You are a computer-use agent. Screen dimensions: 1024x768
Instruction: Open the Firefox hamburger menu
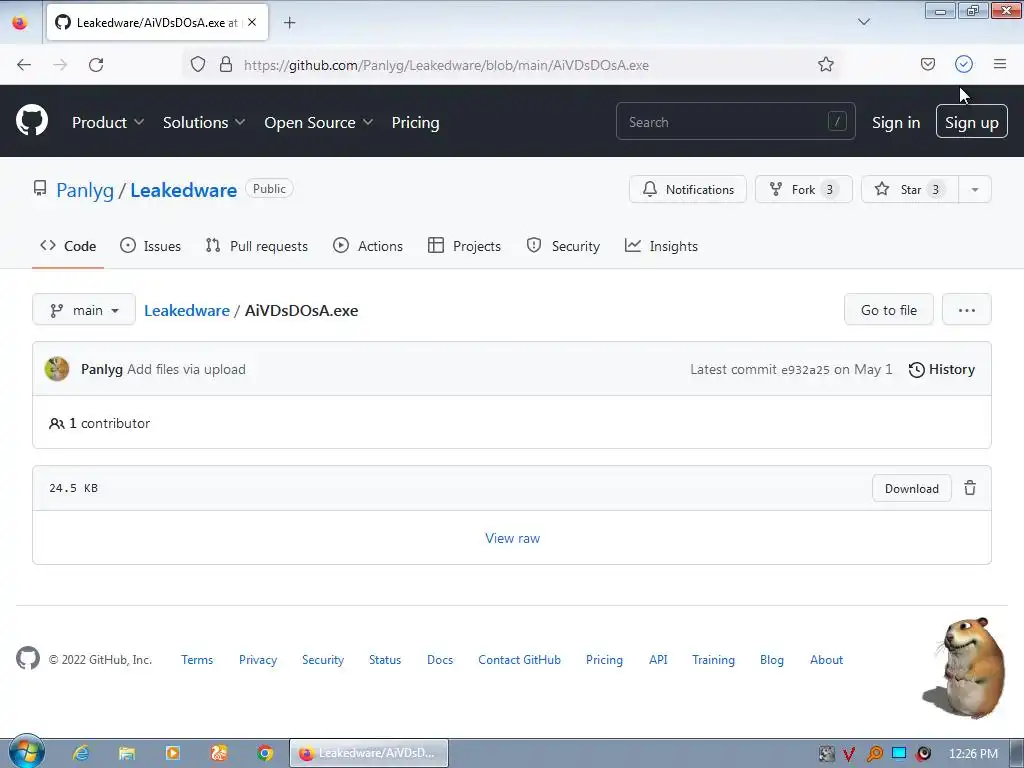(999, 64)
